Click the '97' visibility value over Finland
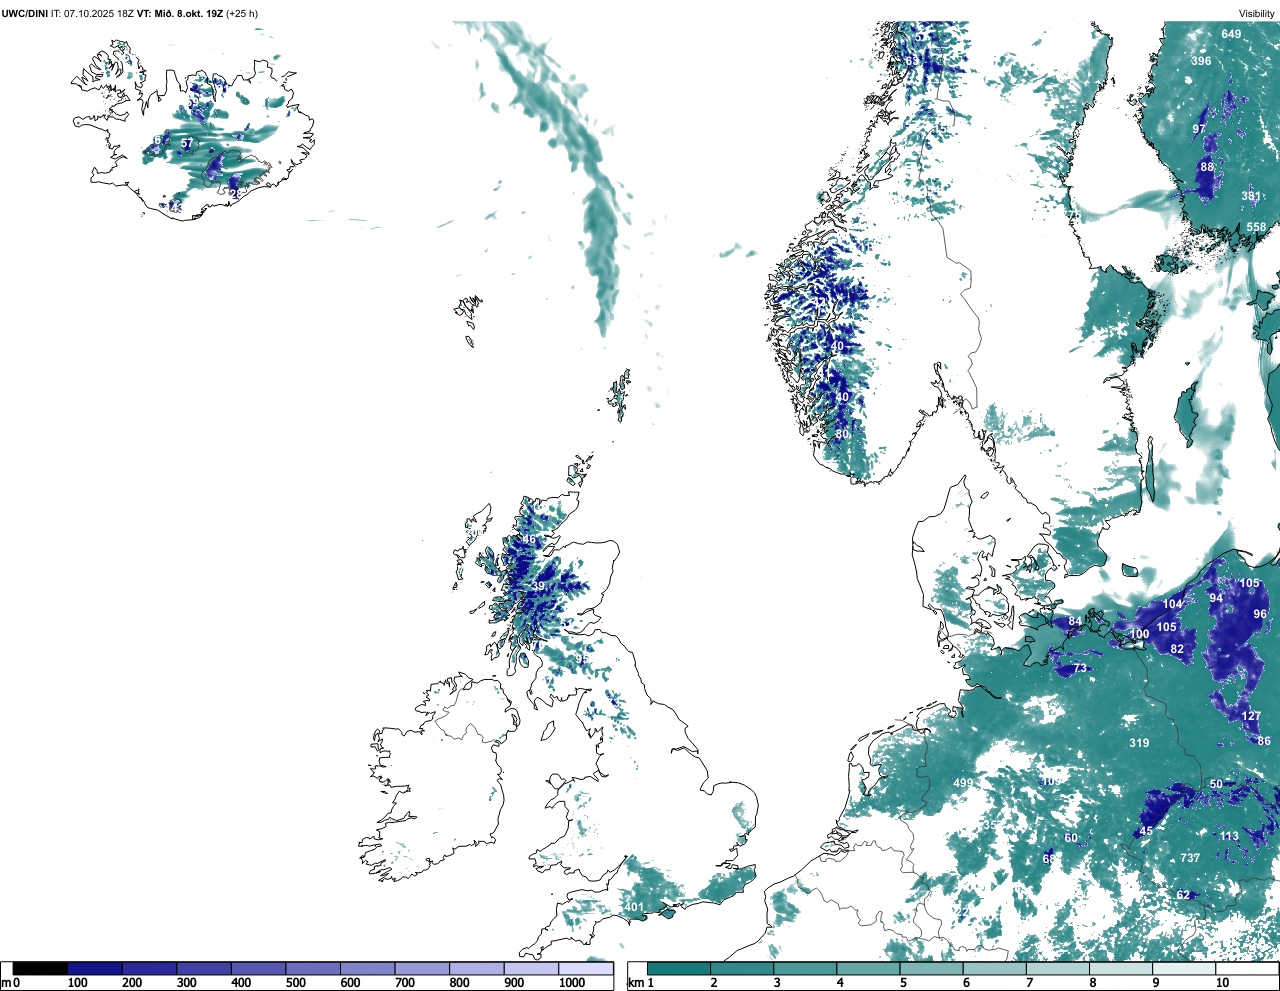The image size is (1280, 991). click(1199, 130)
